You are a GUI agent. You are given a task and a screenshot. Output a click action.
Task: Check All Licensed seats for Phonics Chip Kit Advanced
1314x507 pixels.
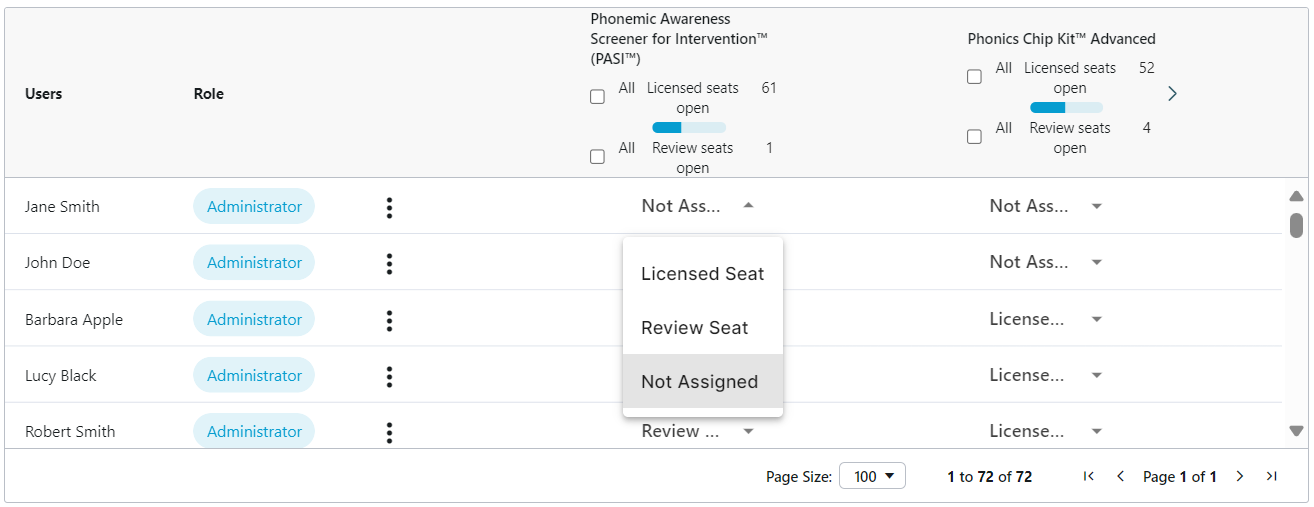click(x=974, y=77)
